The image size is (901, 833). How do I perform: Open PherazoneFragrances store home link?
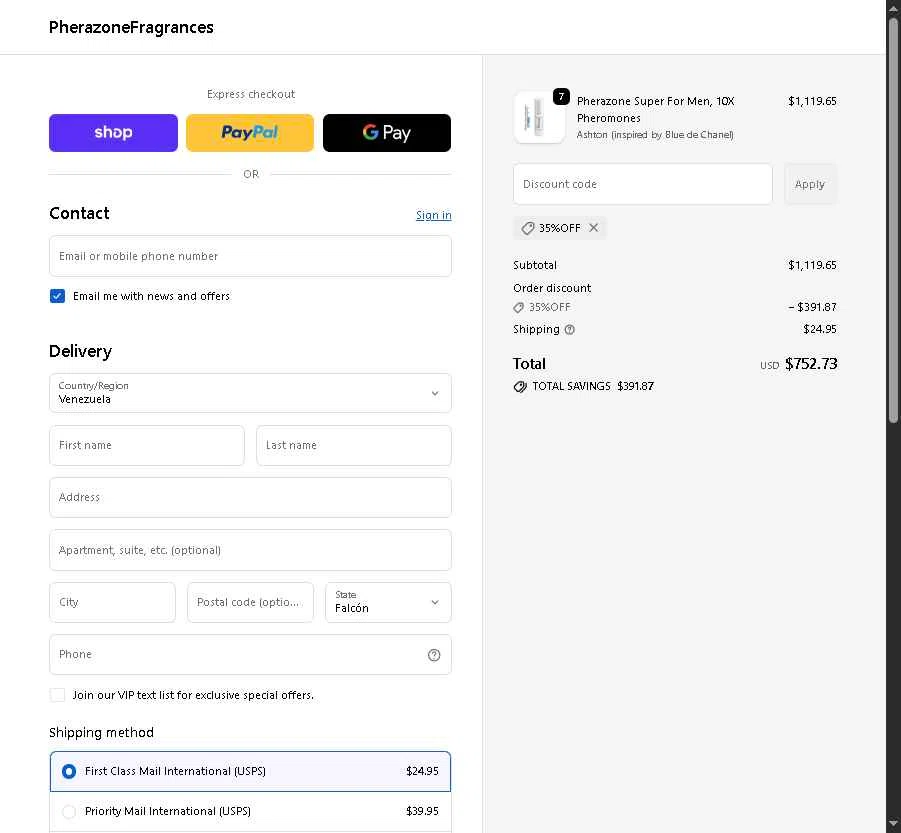point(131,27)
